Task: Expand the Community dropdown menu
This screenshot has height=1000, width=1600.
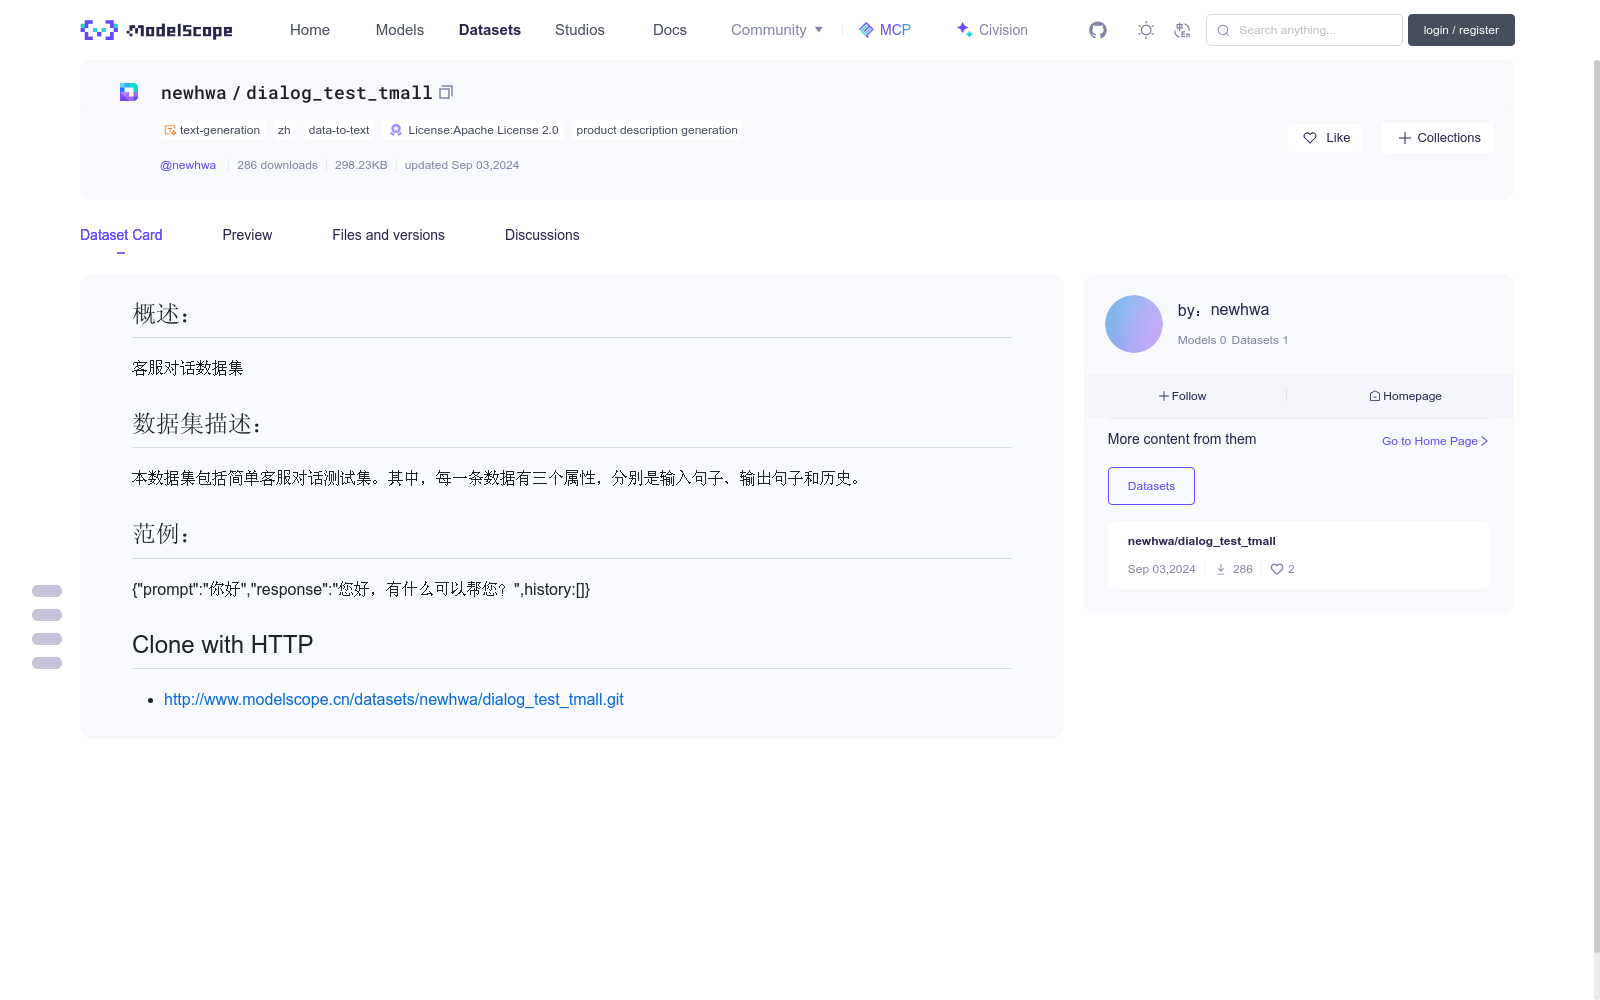Action: [x=777, y=30]
